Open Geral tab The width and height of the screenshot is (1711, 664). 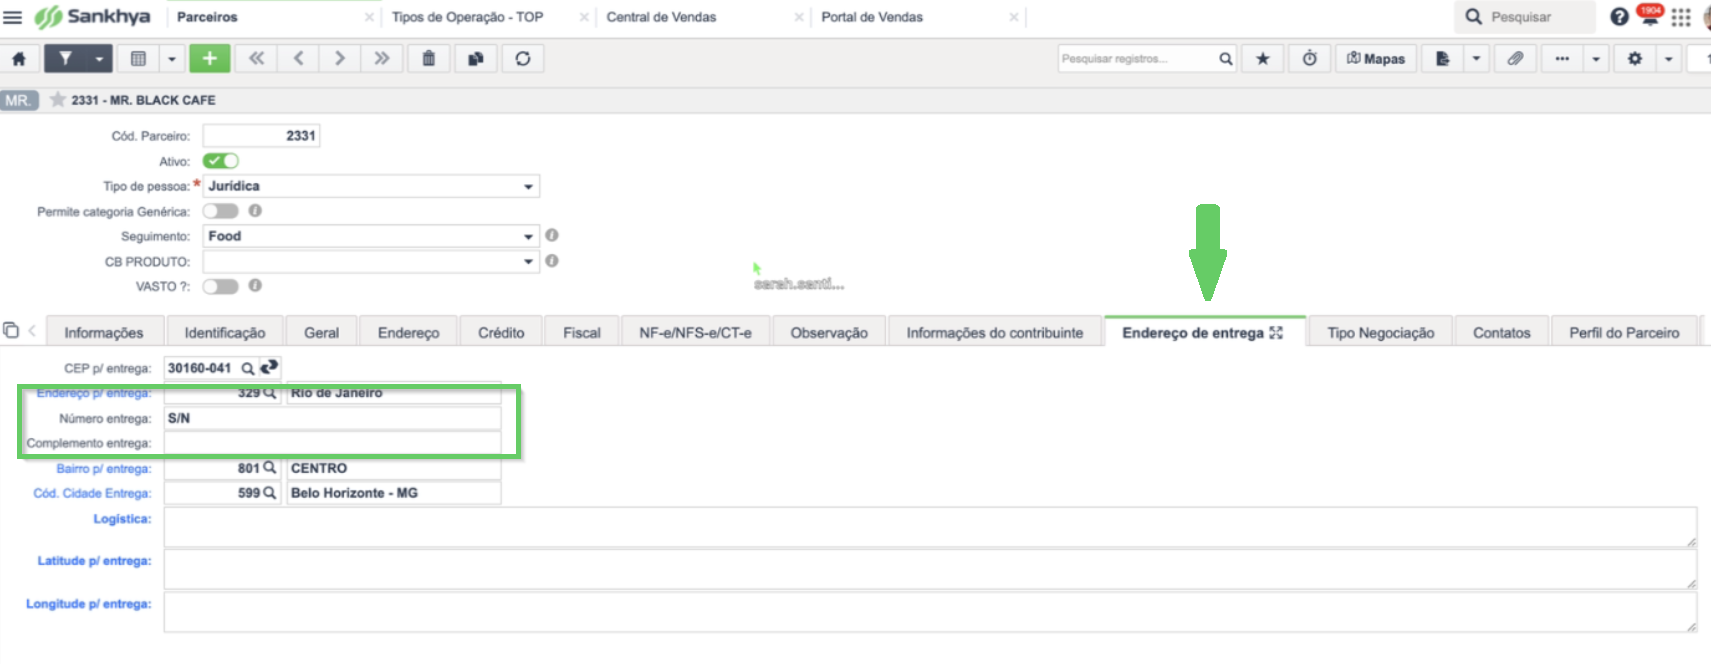(x=322, y=333)
